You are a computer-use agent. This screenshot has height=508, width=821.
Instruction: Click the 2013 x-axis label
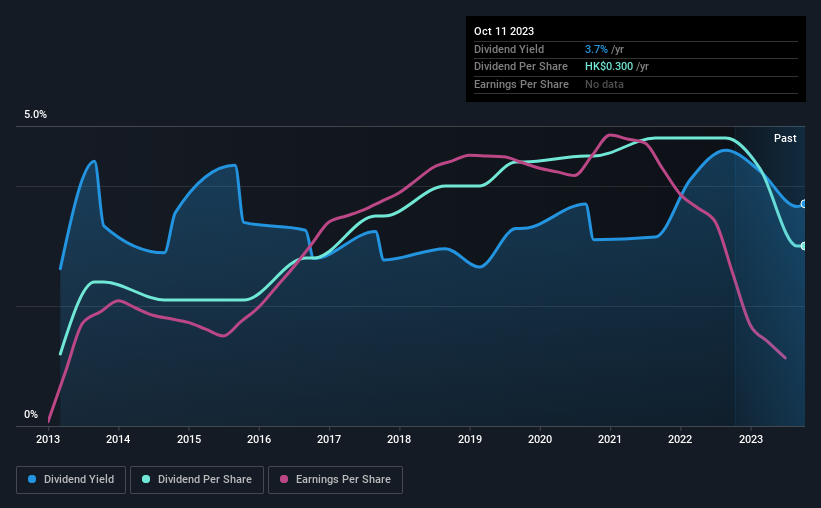[x=48, y=439]
